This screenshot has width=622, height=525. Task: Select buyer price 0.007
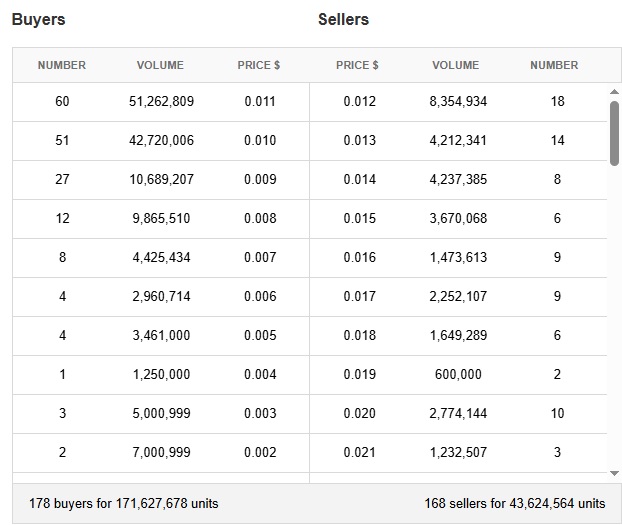(260, 258)
